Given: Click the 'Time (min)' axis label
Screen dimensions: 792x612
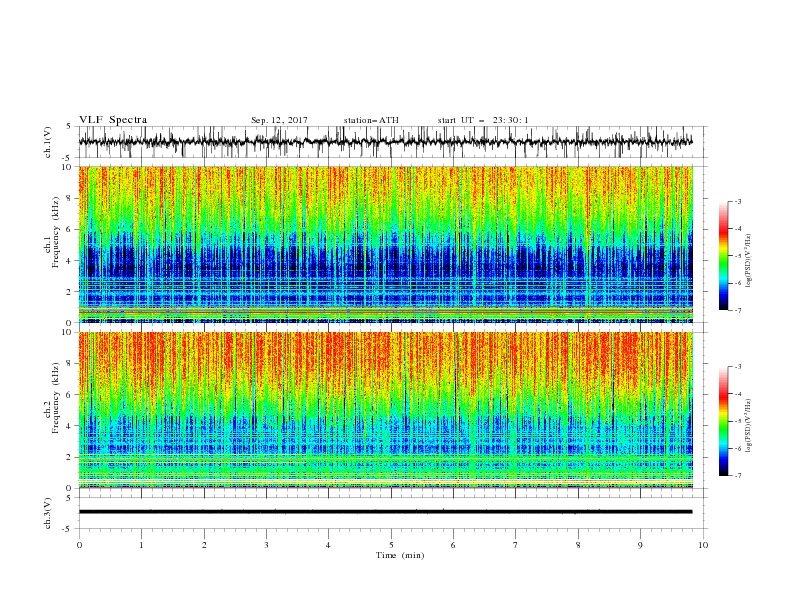Looking at the screenshot, I should click(400, 555).
